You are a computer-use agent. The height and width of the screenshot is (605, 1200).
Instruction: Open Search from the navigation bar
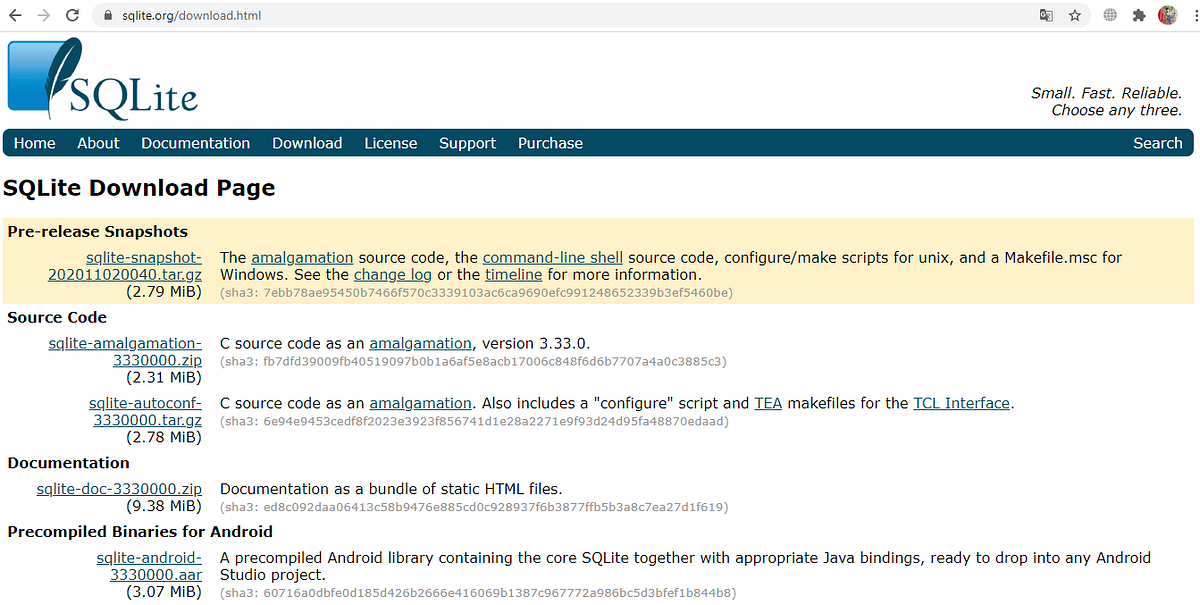click(1157, 143)
